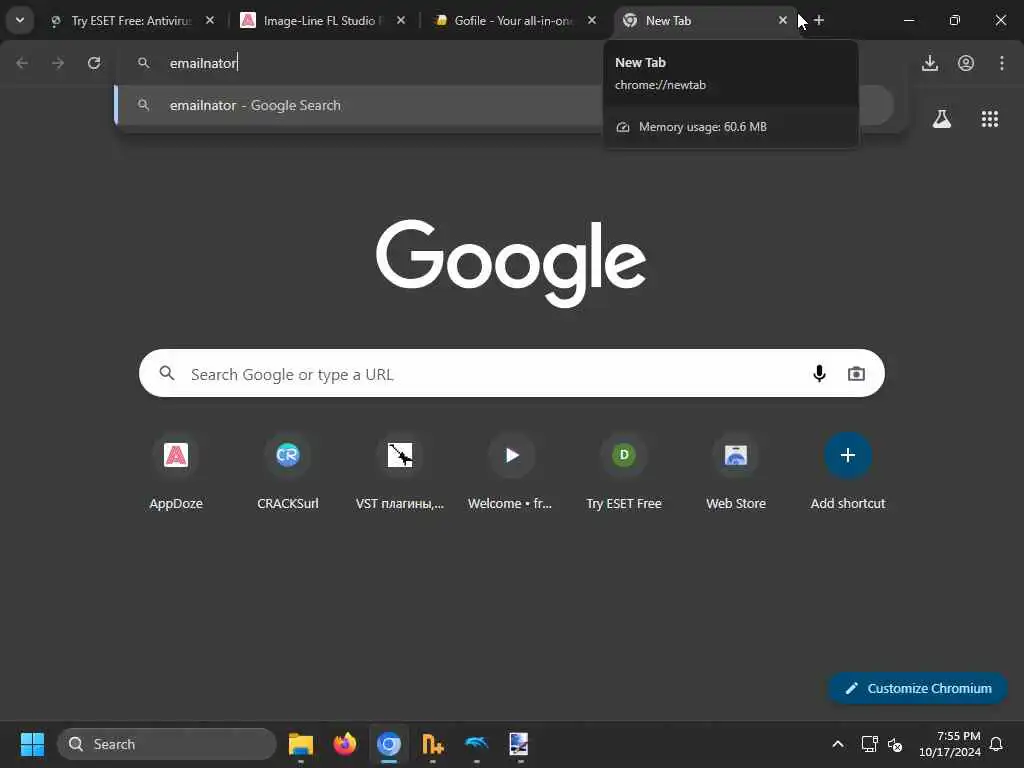Viewport: 1024px width, 768px height.
Task: Open the tab search dropdown arrow
Action: tap(20, 20)
